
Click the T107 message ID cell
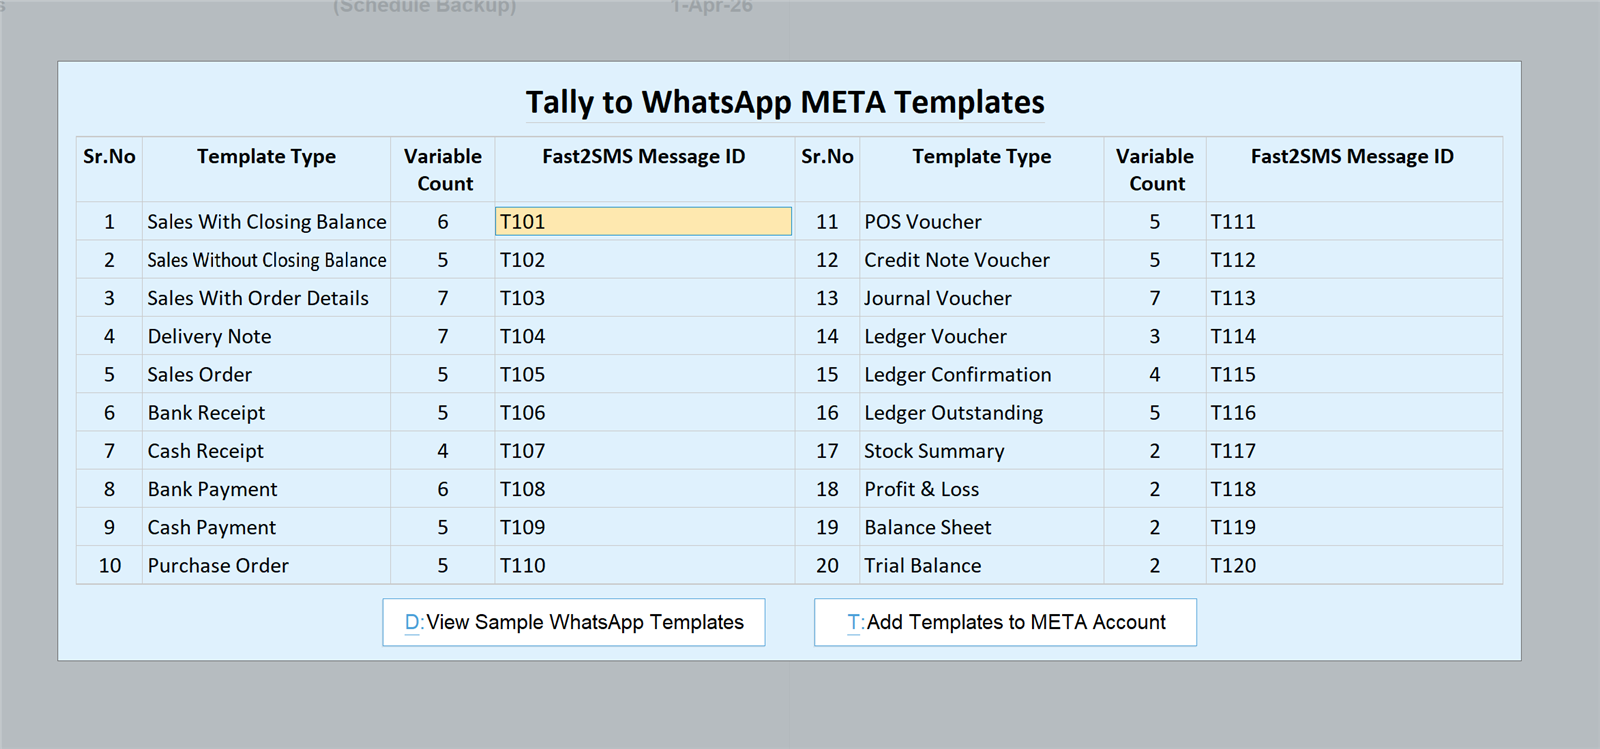click(643, 451)
